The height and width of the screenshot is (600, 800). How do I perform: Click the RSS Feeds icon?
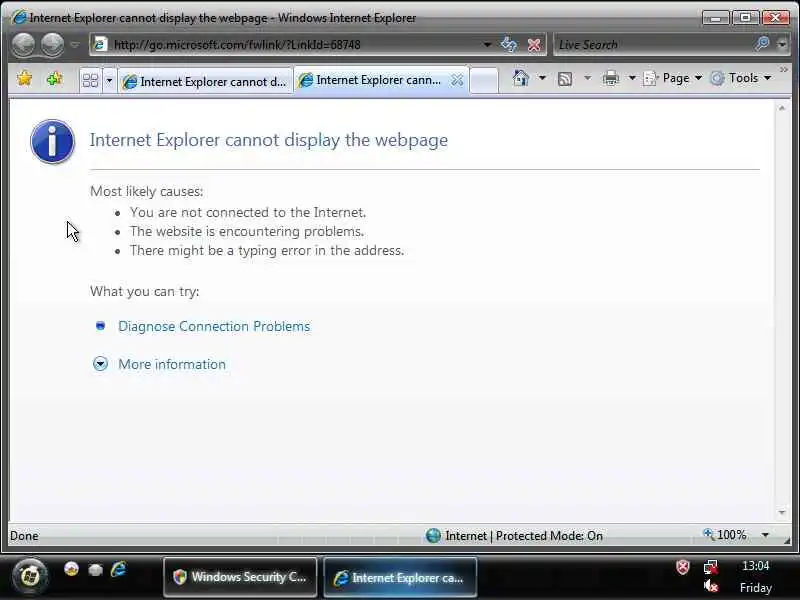[x=565, y=79]
